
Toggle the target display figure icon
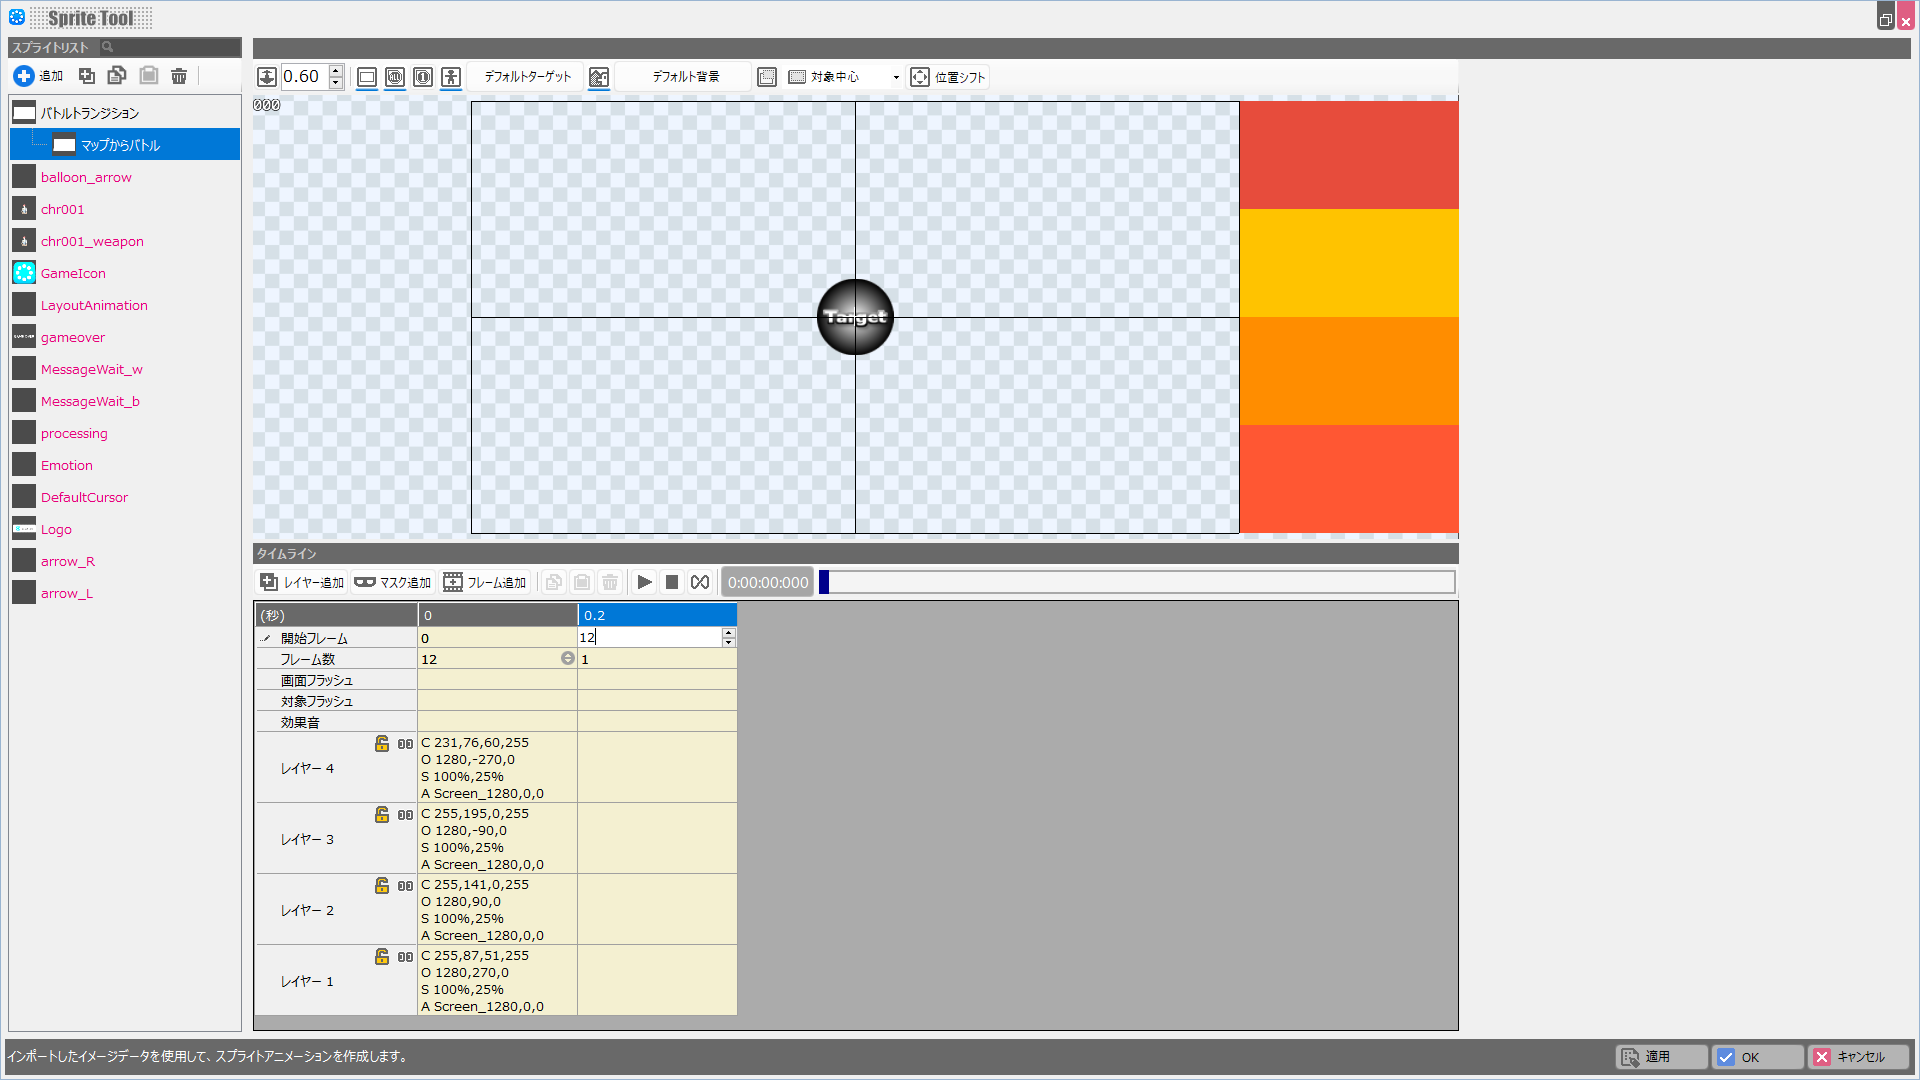tap(451, 77)
